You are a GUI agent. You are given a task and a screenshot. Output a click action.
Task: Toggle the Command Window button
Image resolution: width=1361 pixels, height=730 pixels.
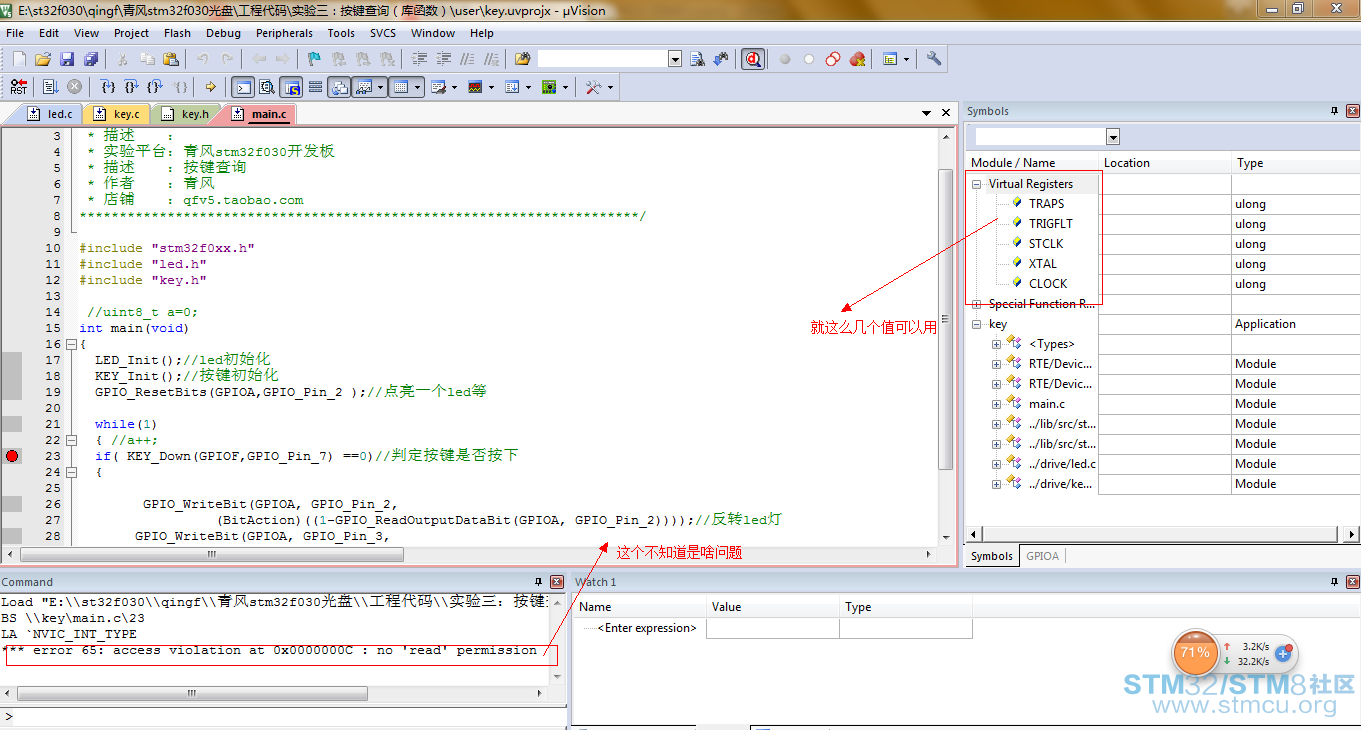243,87
